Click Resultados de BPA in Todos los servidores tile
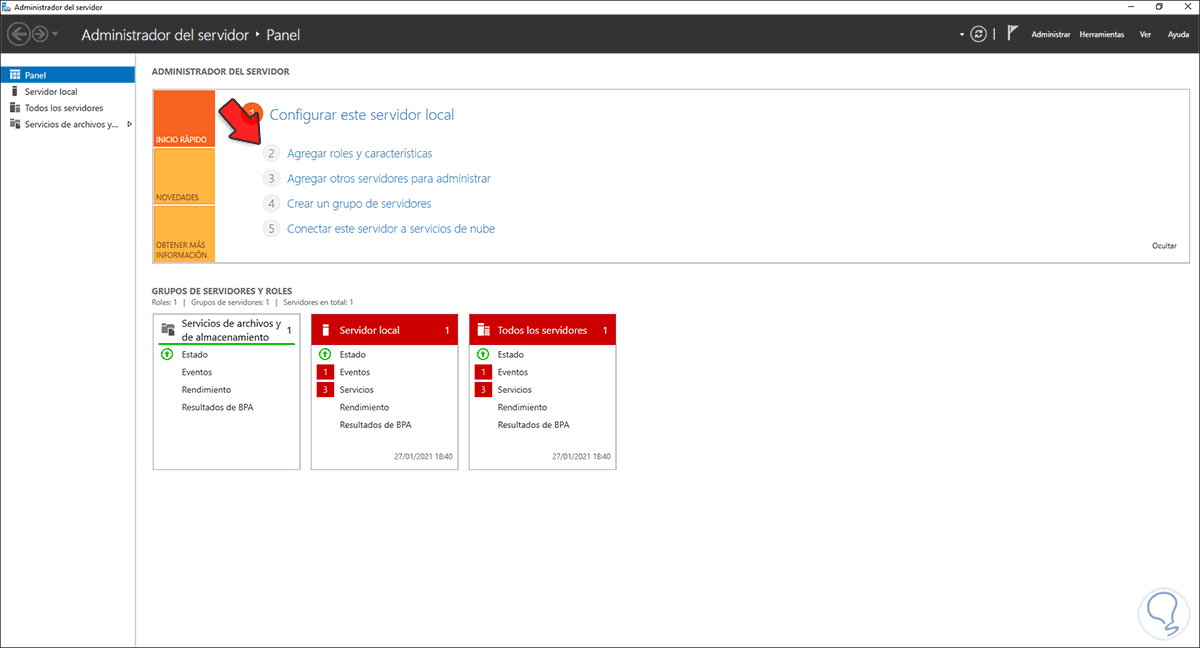The image size is (1200, 648). pyautogui.click(x=533, y=425)
